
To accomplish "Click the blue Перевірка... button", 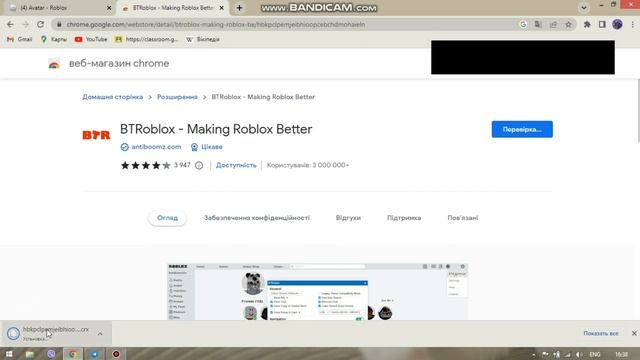I will pyautogui.click(x=522, y=129).
